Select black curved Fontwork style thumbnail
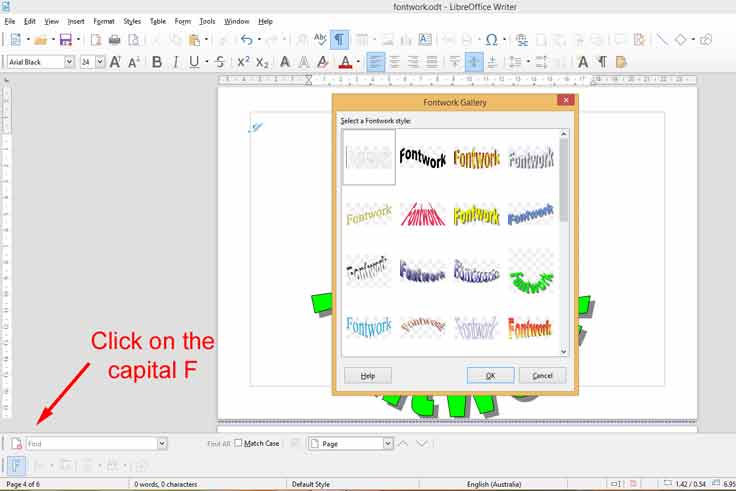Image resolution: width=736 pixels, height=491 pixels. tap(422, 158)
